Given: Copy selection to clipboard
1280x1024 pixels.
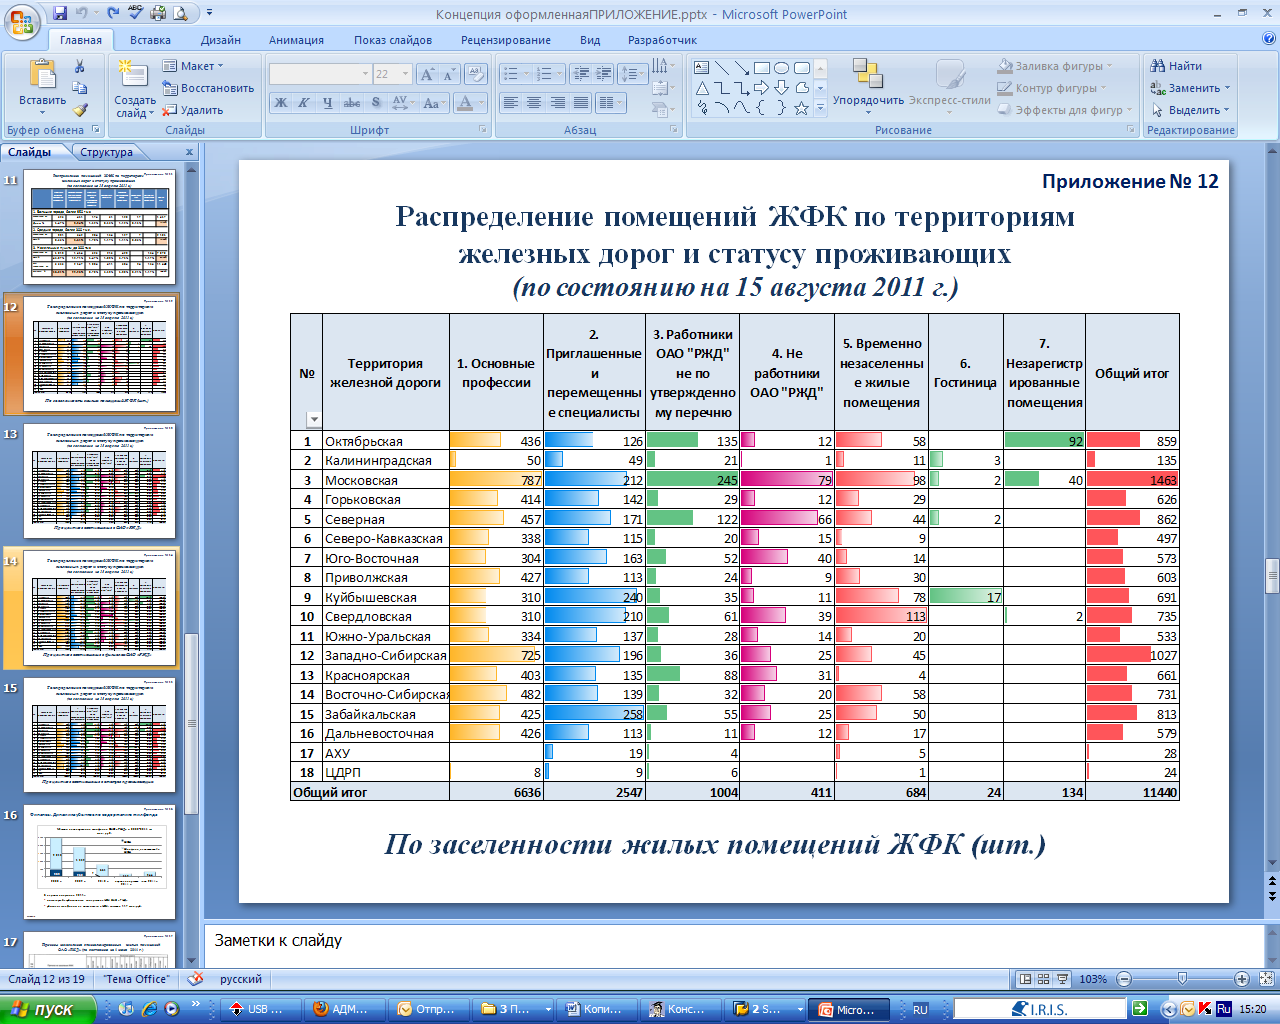Looking at the screenshot, I should click(80, 88).
